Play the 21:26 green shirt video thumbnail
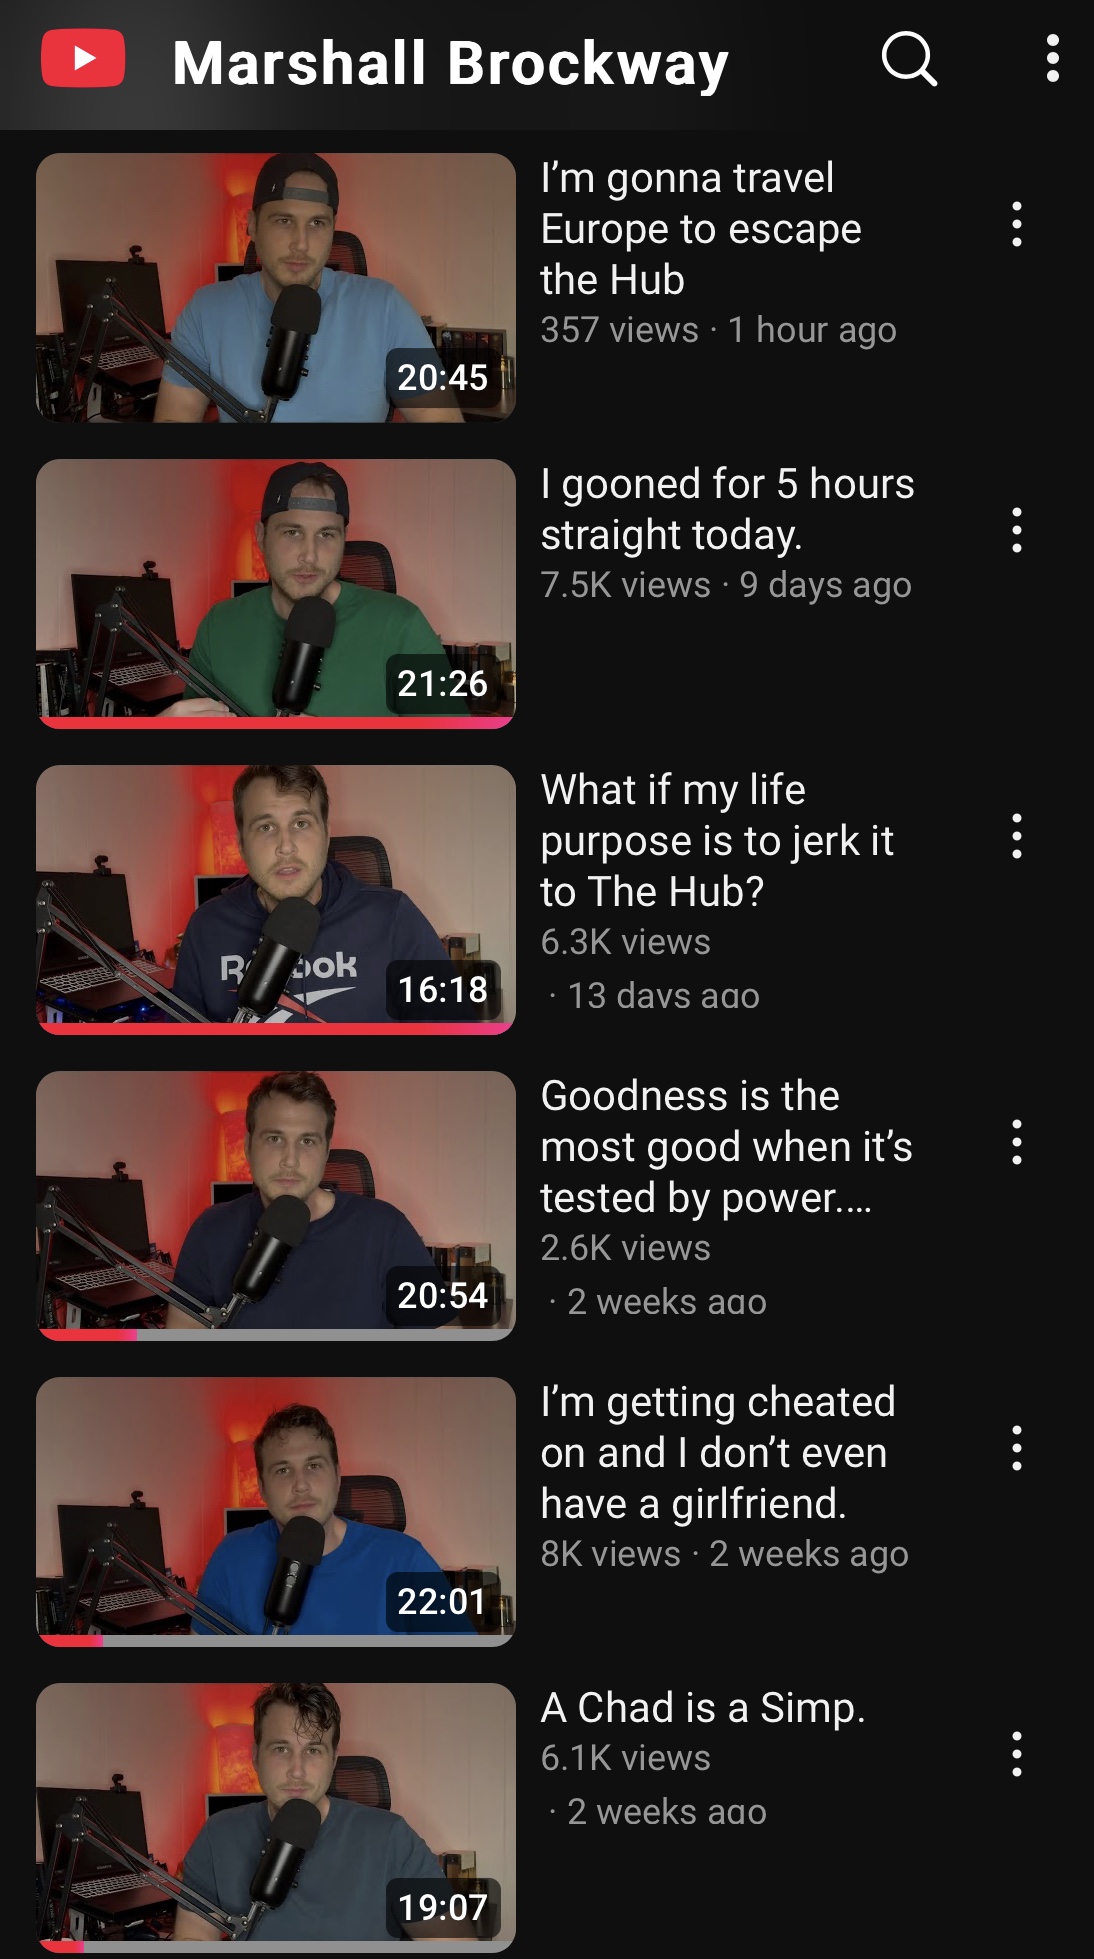1094x1959 pixels. (276, 593)
